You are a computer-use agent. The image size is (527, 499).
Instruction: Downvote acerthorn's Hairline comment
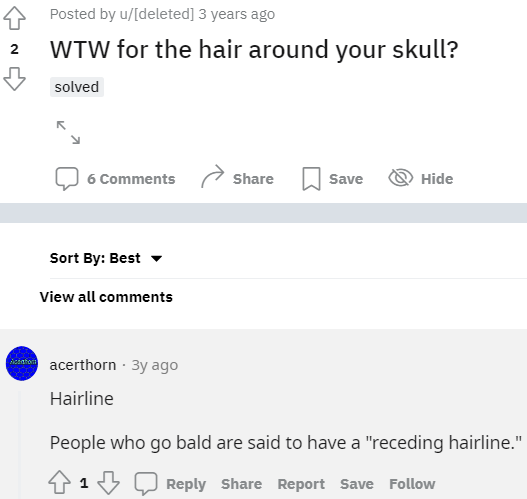coord(108,483)
